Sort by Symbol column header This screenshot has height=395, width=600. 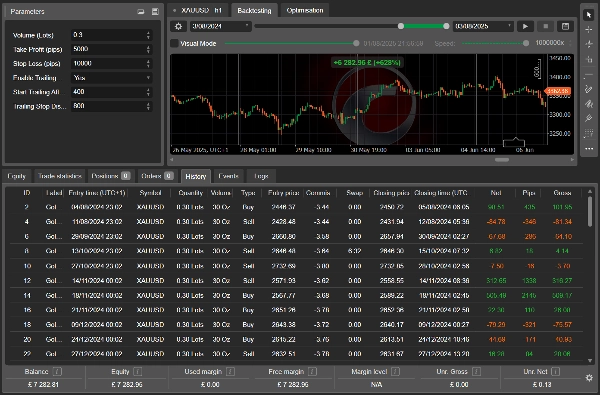150,193
